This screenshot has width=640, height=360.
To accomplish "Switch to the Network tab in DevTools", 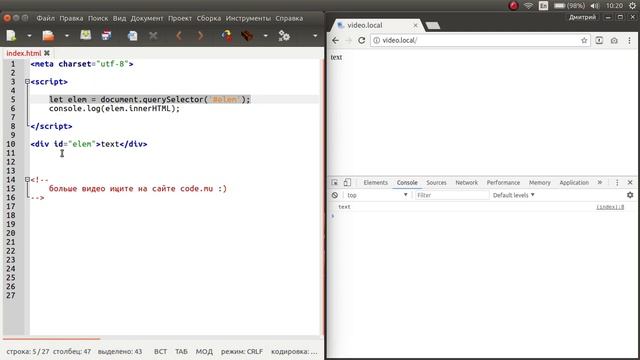I will (467, 182).
